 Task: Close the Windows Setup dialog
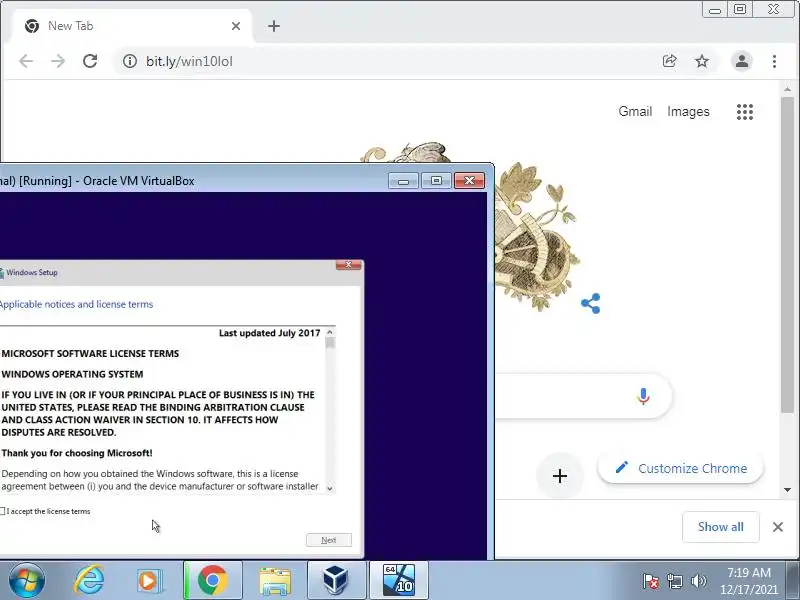pos(348,264)
